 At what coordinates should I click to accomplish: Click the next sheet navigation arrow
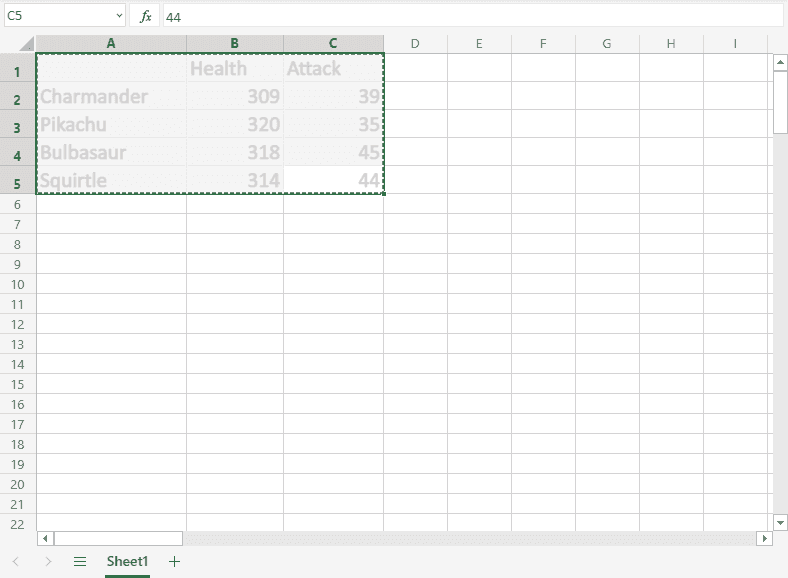coord(48,561)
